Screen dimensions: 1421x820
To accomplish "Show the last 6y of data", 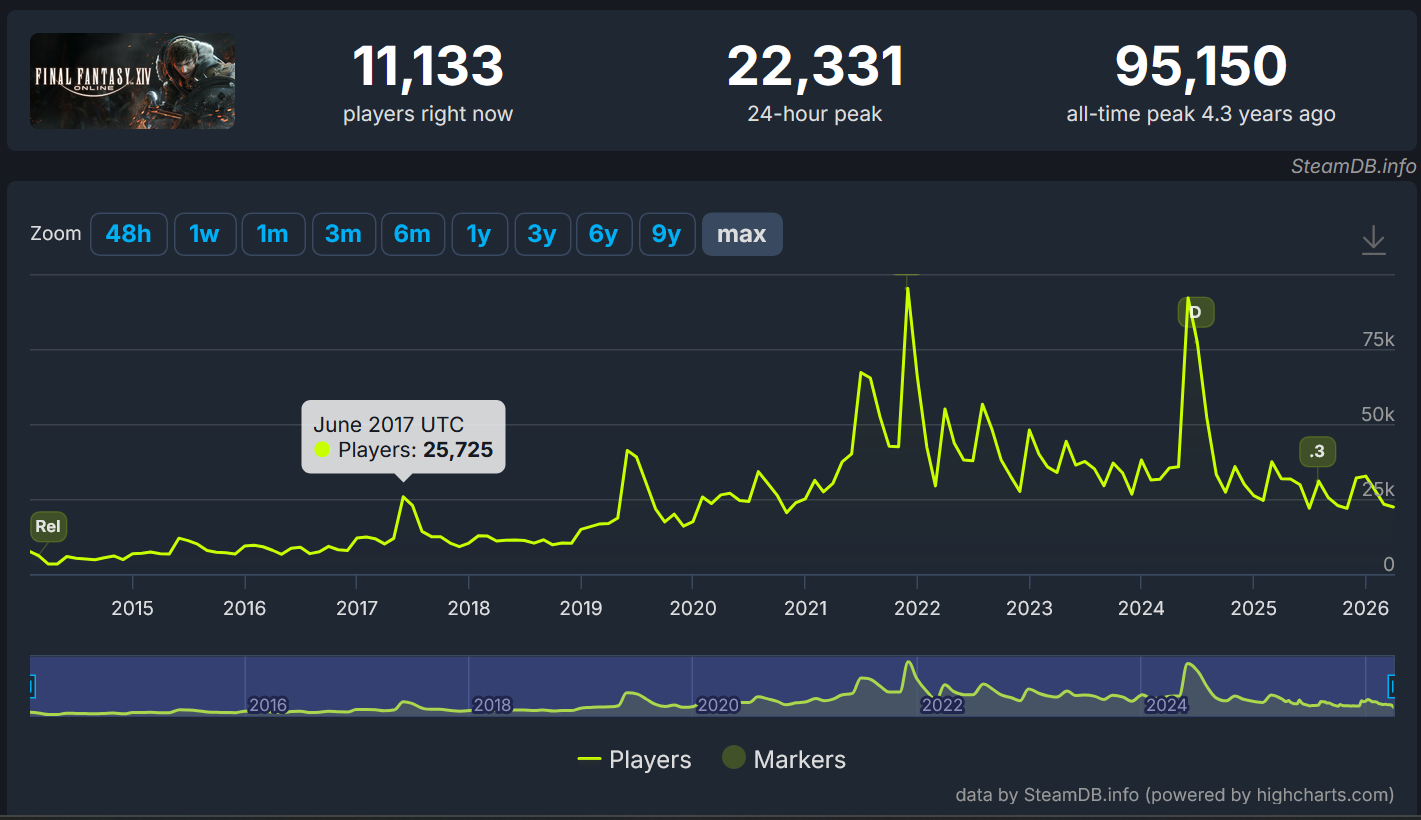I will click(x=604, y=234).
